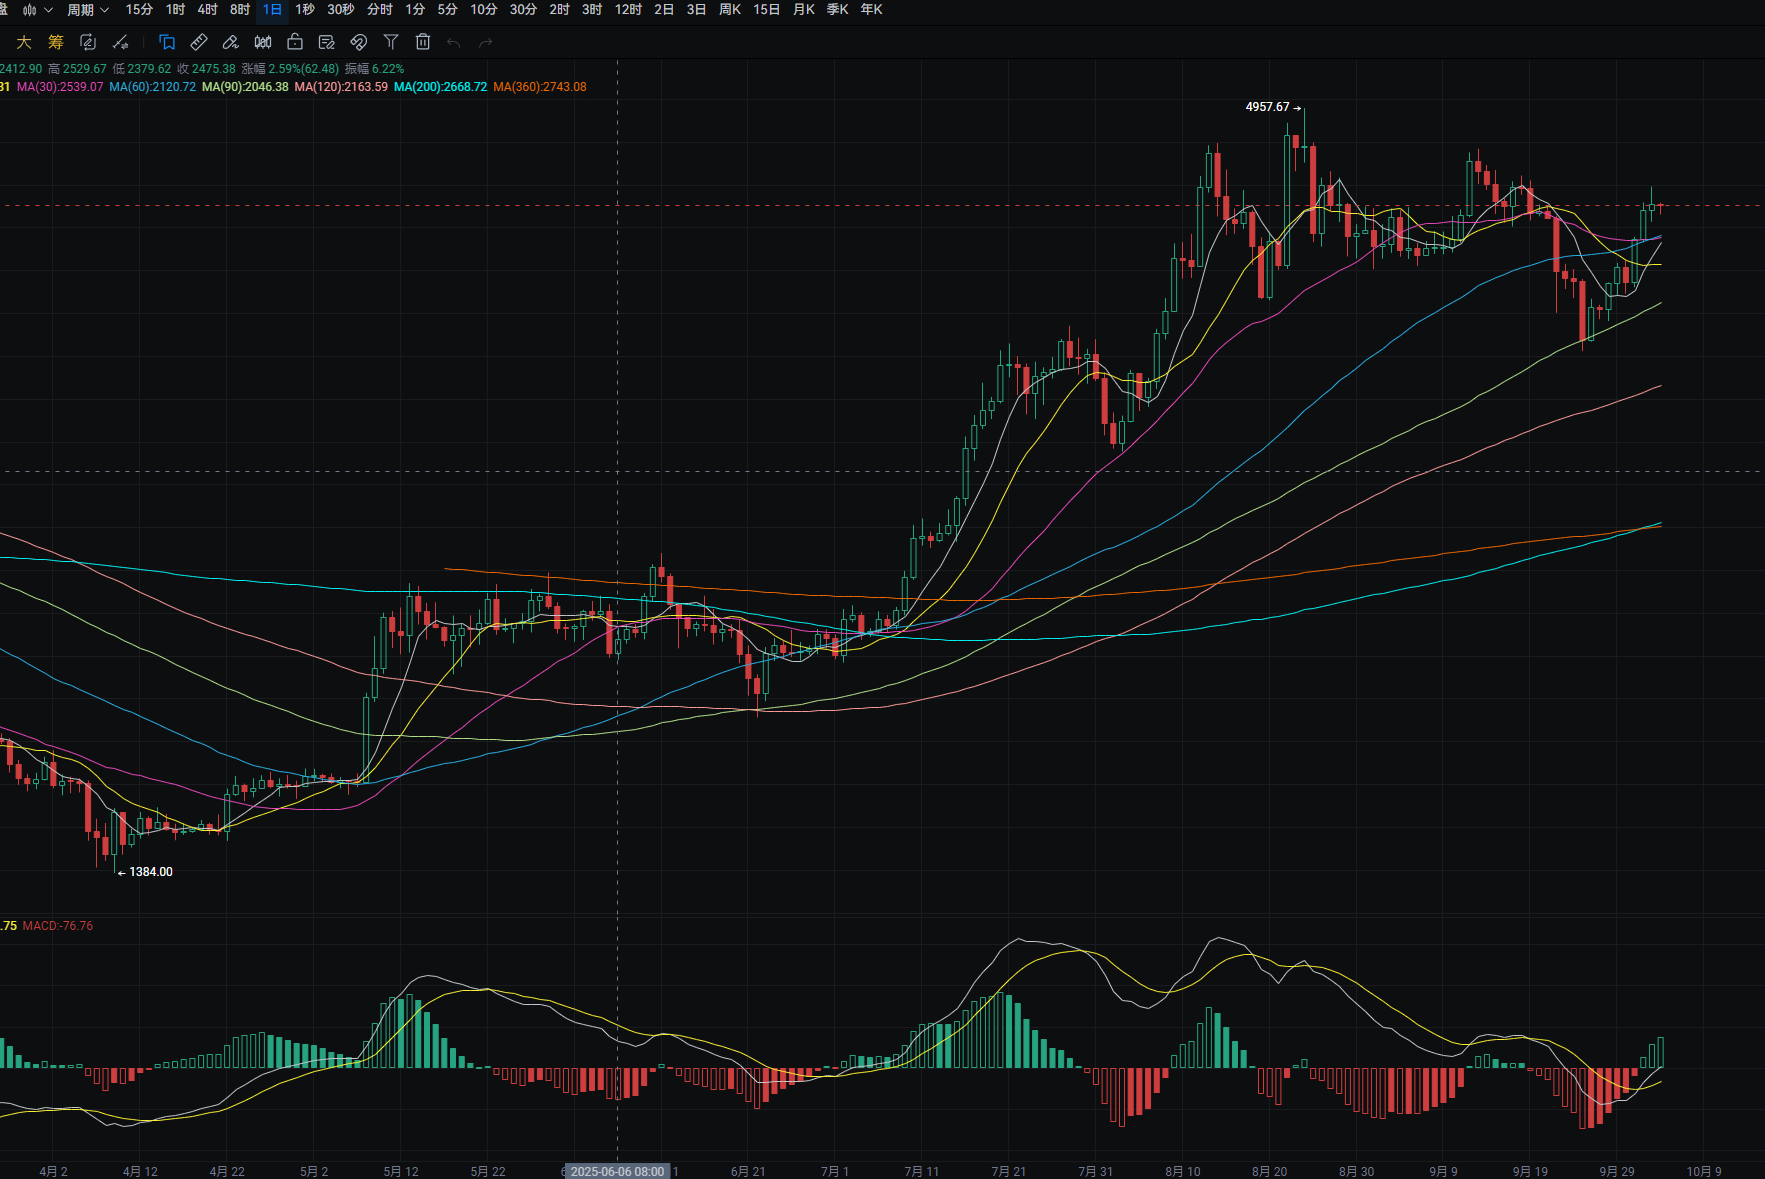Toggle the lock drawings icon

click(x=295, y=42)
